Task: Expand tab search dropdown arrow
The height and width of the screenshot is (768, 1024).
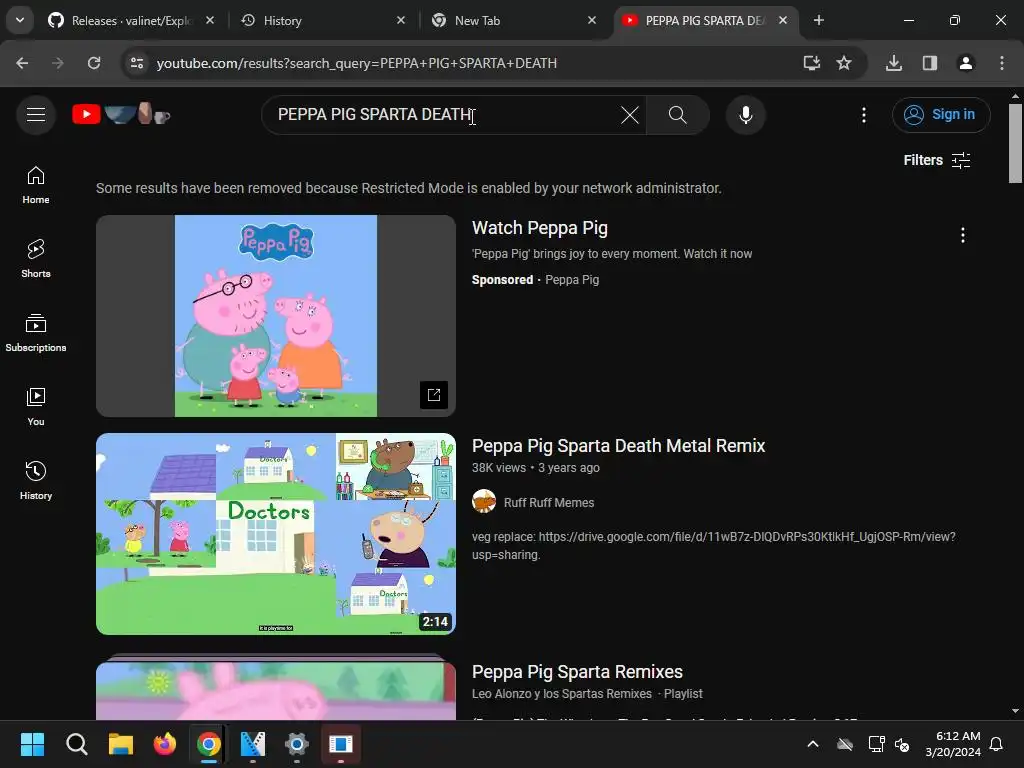Action: (x=20, y=20)
